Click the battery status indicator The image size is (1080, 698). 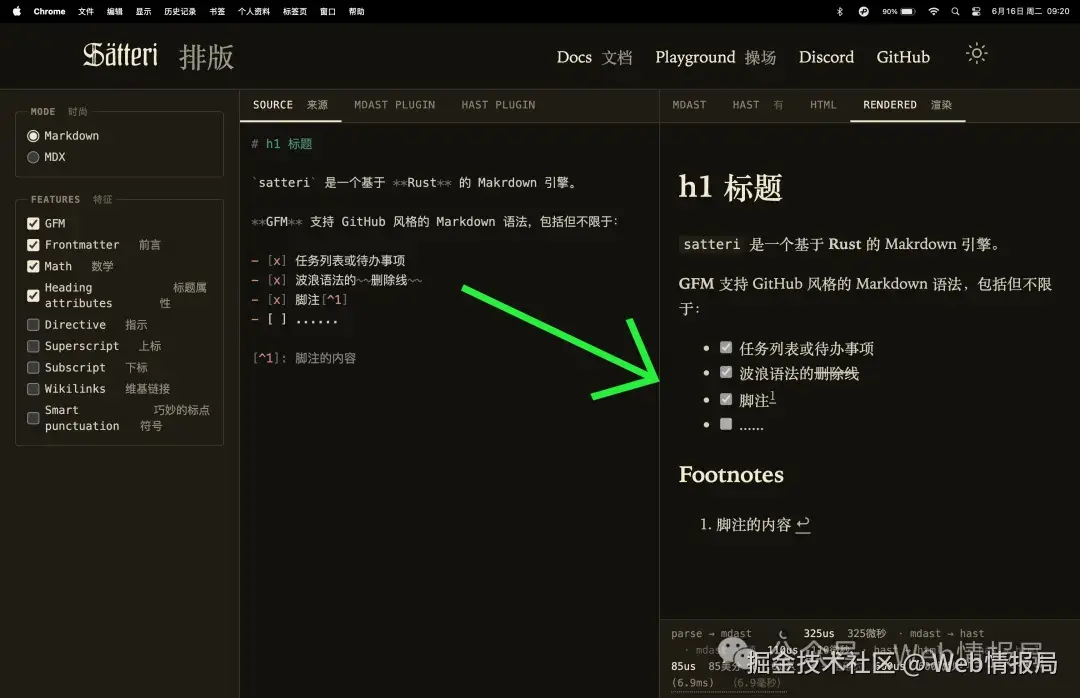click(x=899, y=11)
